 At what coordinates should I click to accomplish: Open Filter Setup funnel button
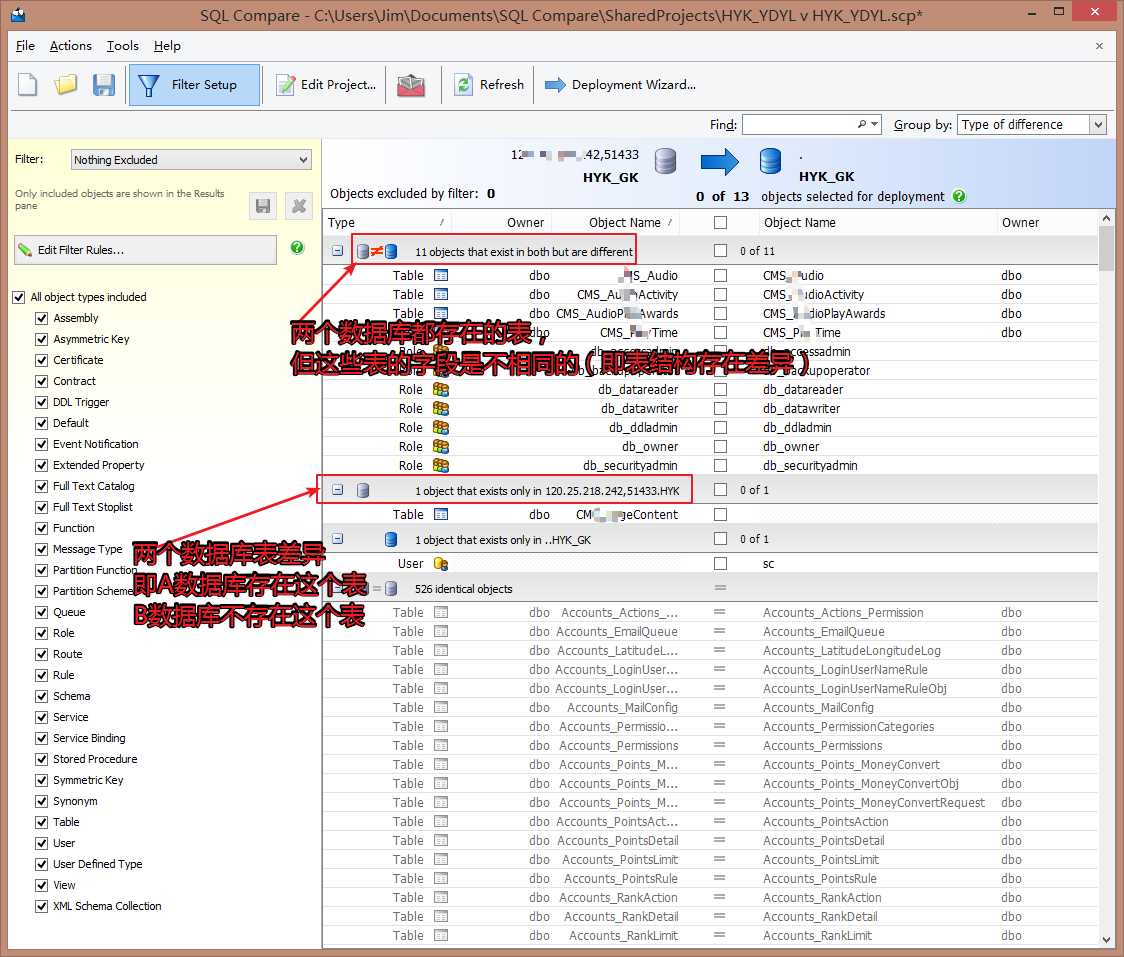[x=194, y=85]
